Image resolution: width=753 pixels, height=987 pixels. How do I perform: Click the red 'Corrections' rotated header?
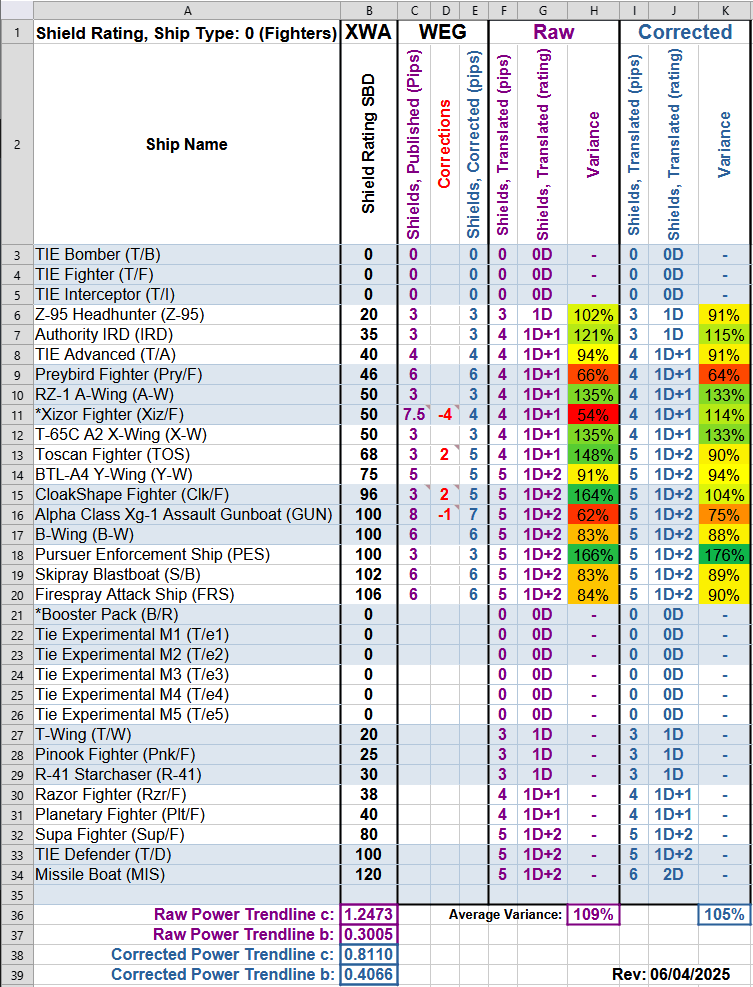pyautogui.click(x=444, y=144)
